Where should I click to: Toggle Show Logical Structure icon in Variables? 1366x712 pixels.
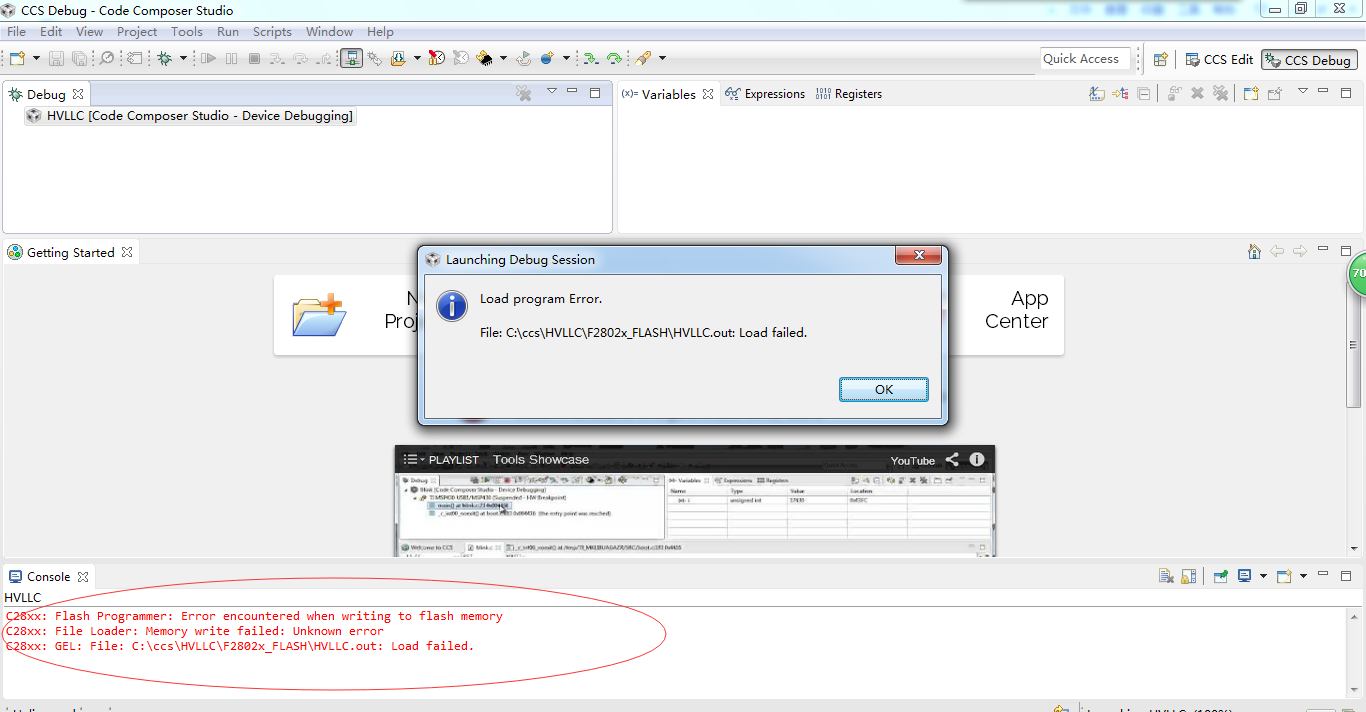pos(1120,93)
